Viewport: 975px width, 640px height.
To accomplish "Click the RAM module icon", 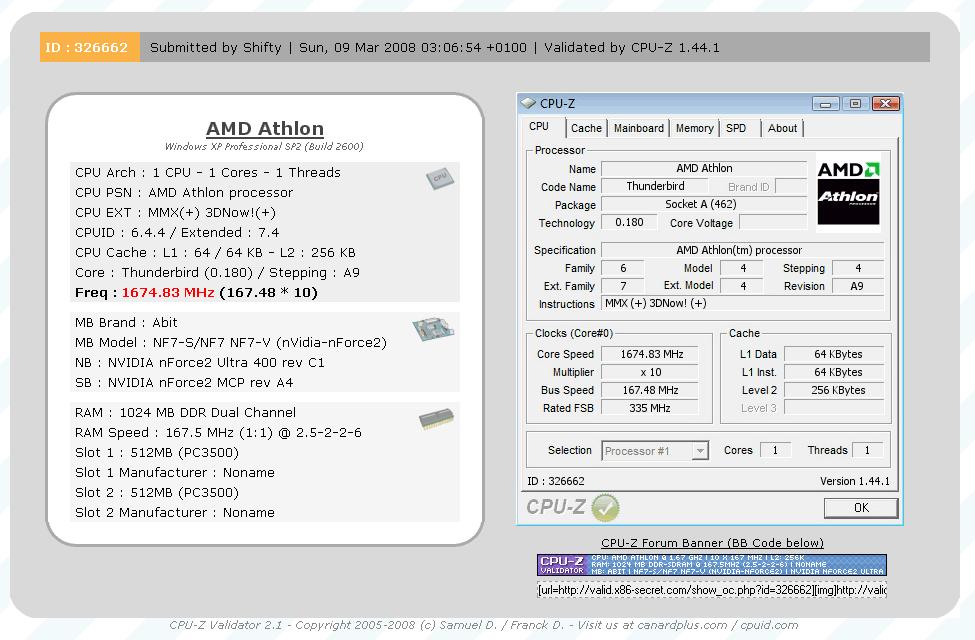I will (437, 419).
